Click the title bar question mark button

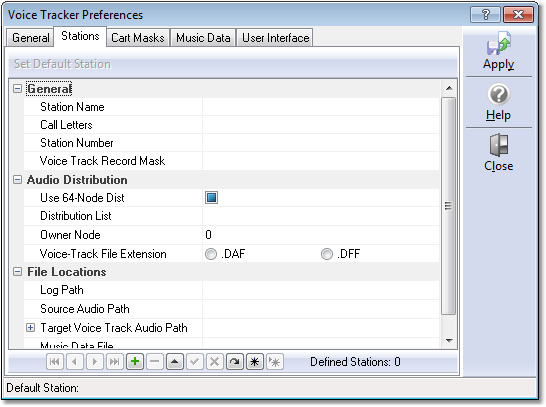click(x=485, y=15)
